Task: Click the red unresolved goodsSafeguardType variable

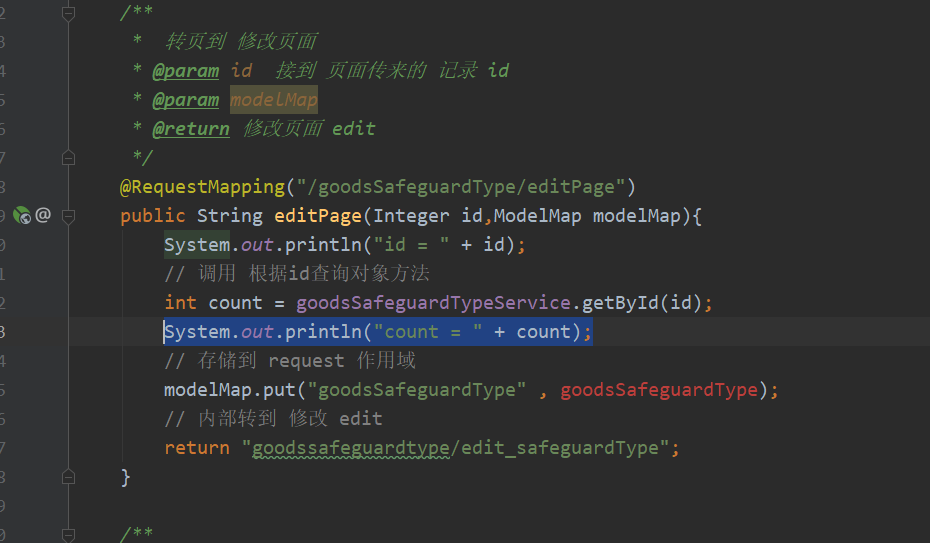Action: 660,390
